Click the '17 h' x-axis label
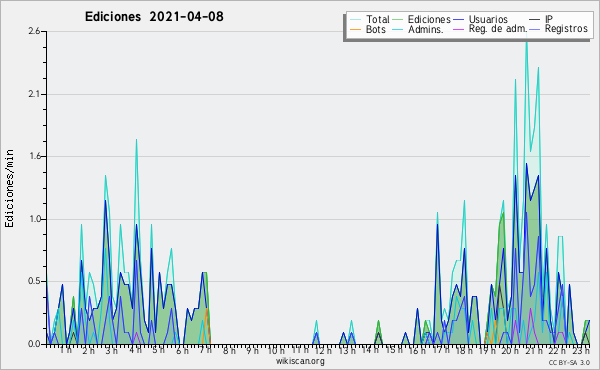This screenshot has height=370, width=600. 441,350
